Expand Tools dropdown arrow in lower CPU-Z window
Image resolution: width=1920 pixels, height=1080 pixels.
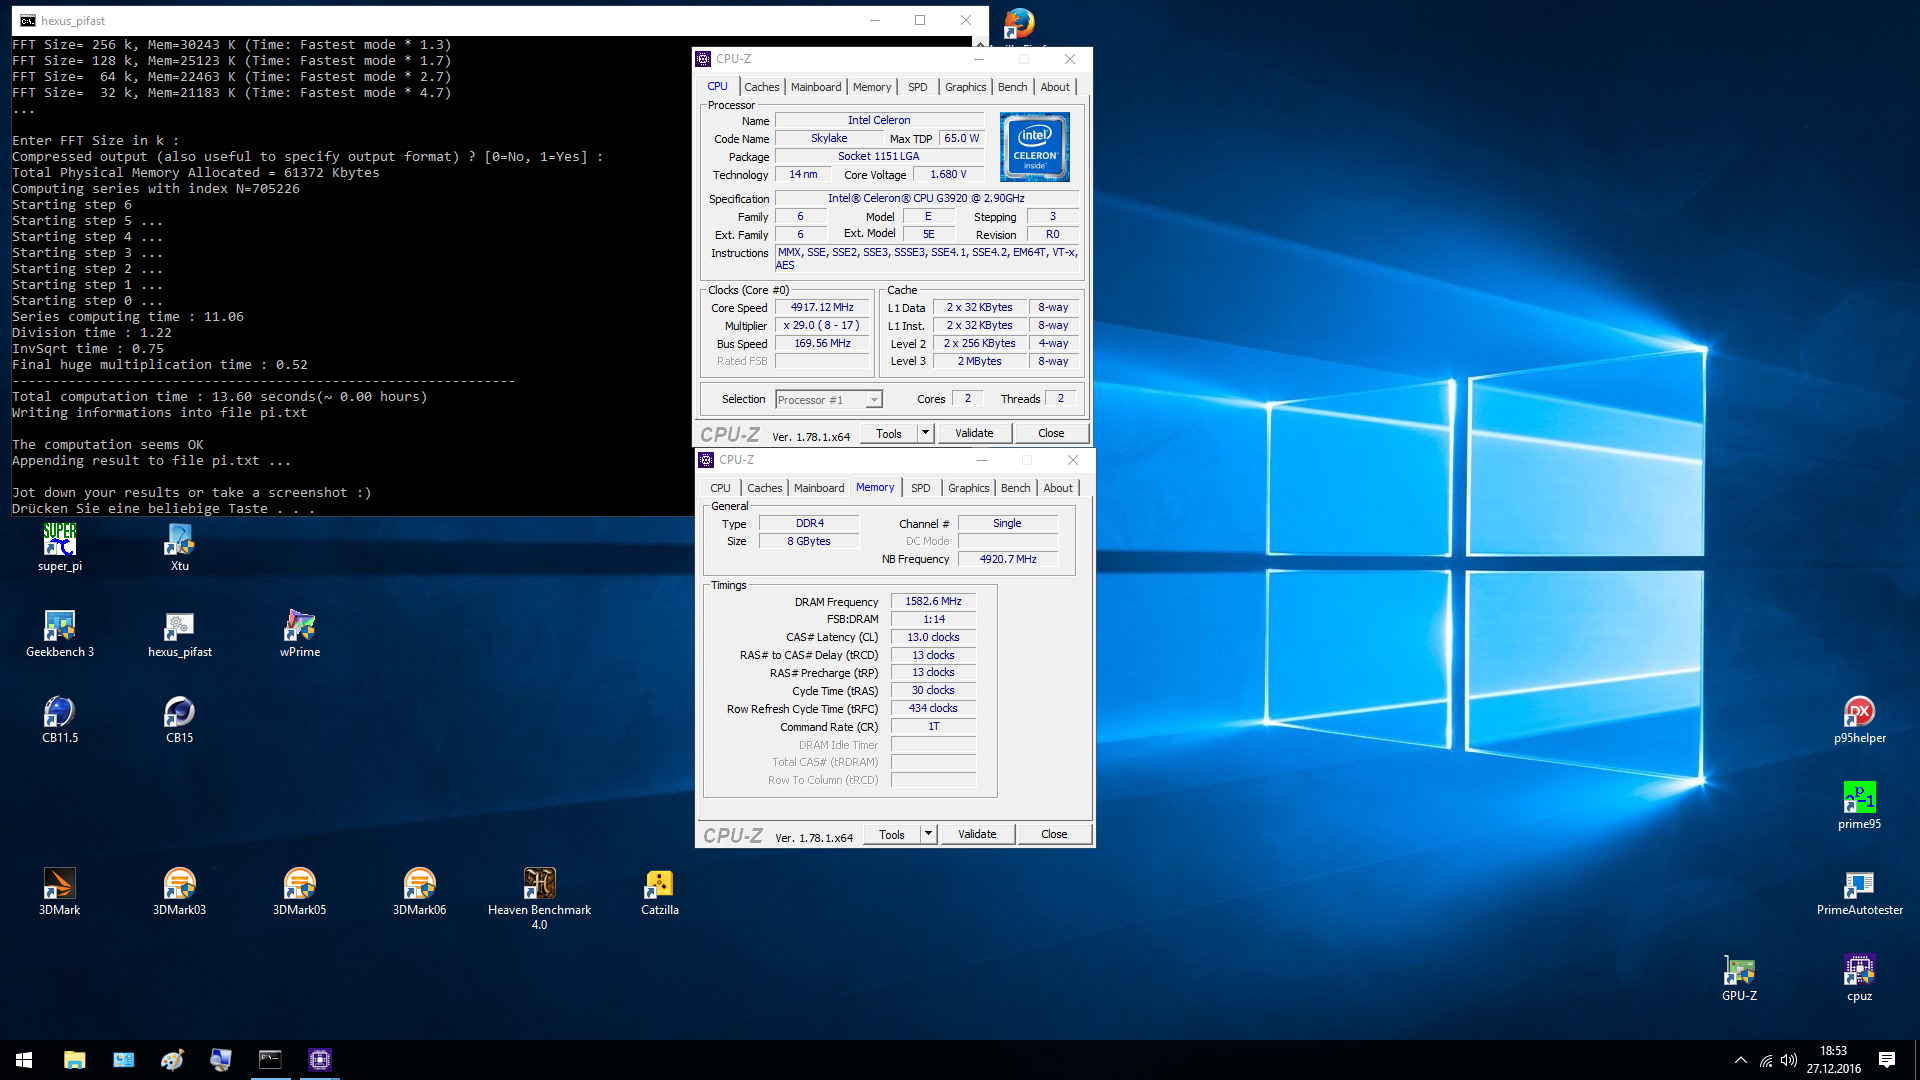[929, 834]
